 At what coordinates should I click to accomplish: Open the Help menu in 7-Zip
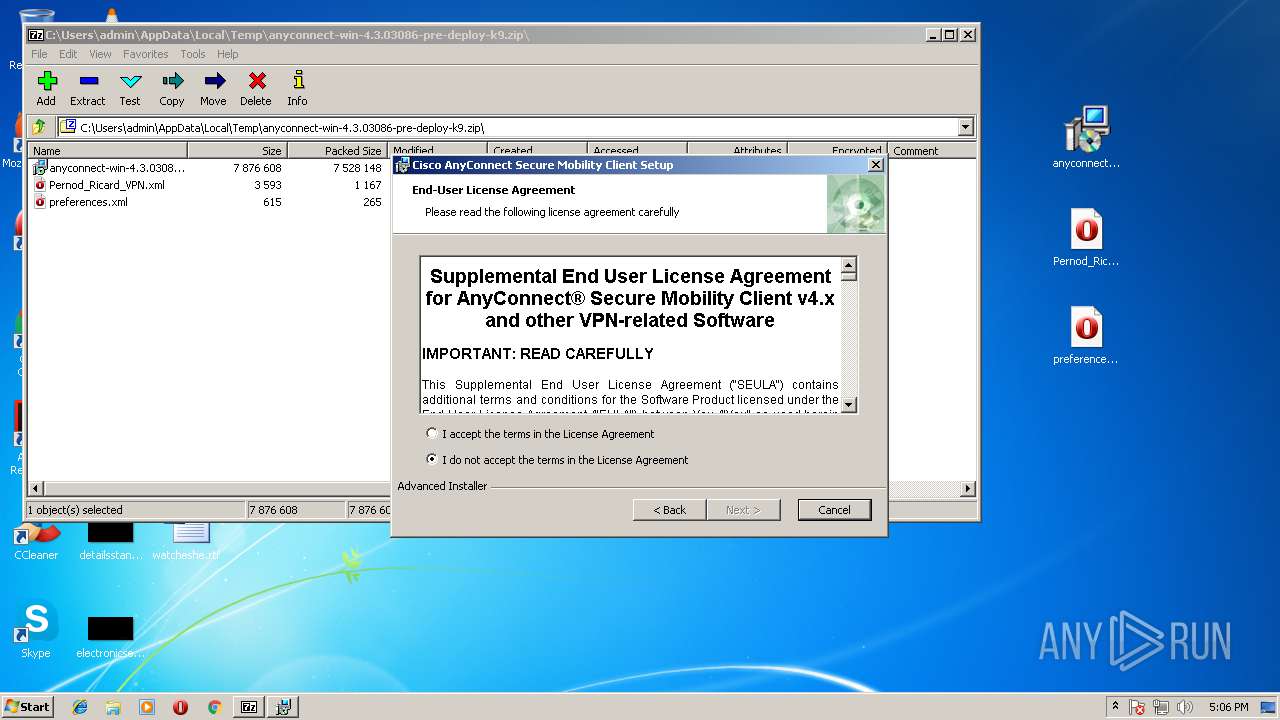coord(228,54)
